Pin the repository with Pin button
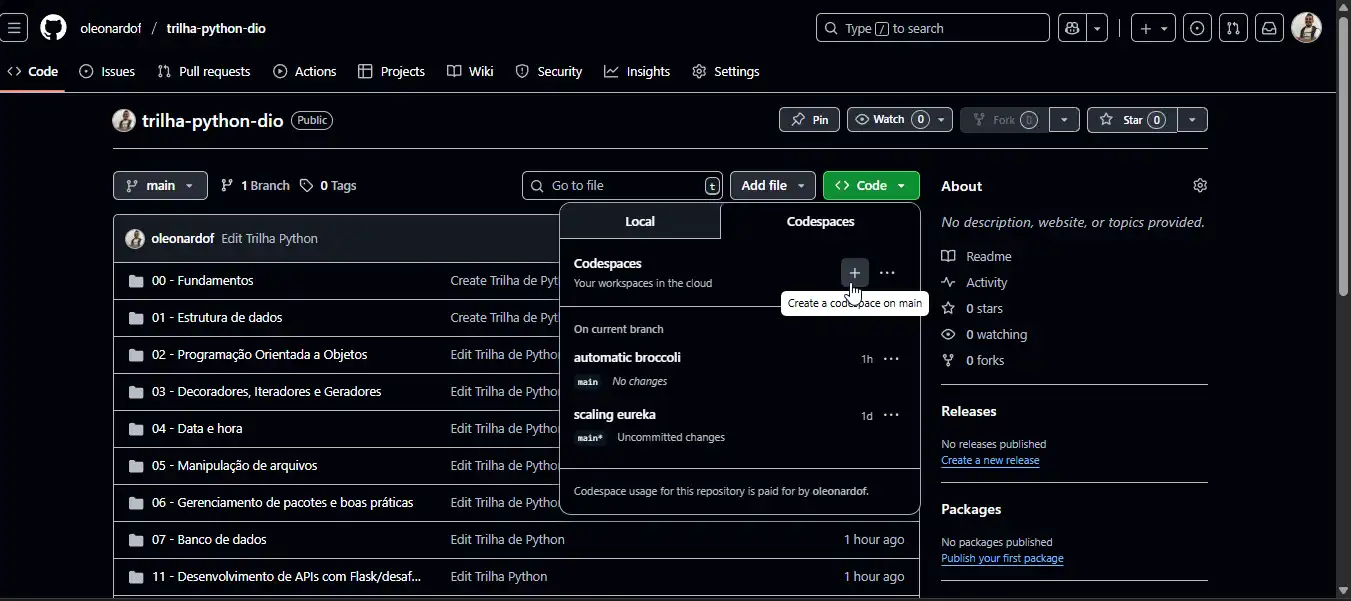Image resolution: width=1351 pixels, height=601 pixels. point(809,120)
